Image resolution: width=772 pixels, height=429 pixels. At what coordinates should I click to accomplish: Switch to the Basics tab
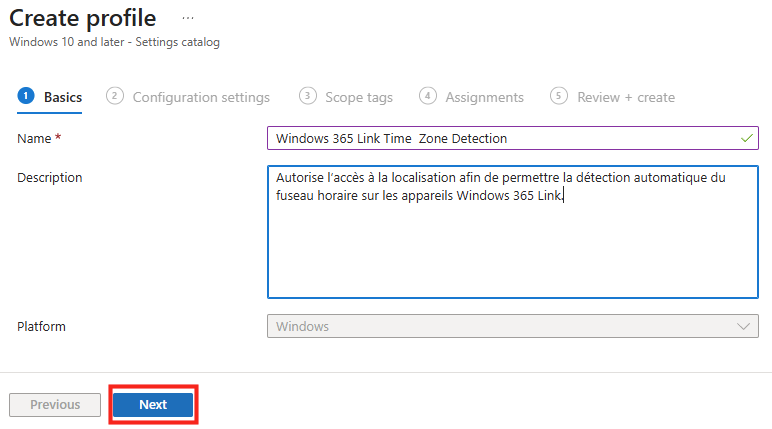[63, 97]
